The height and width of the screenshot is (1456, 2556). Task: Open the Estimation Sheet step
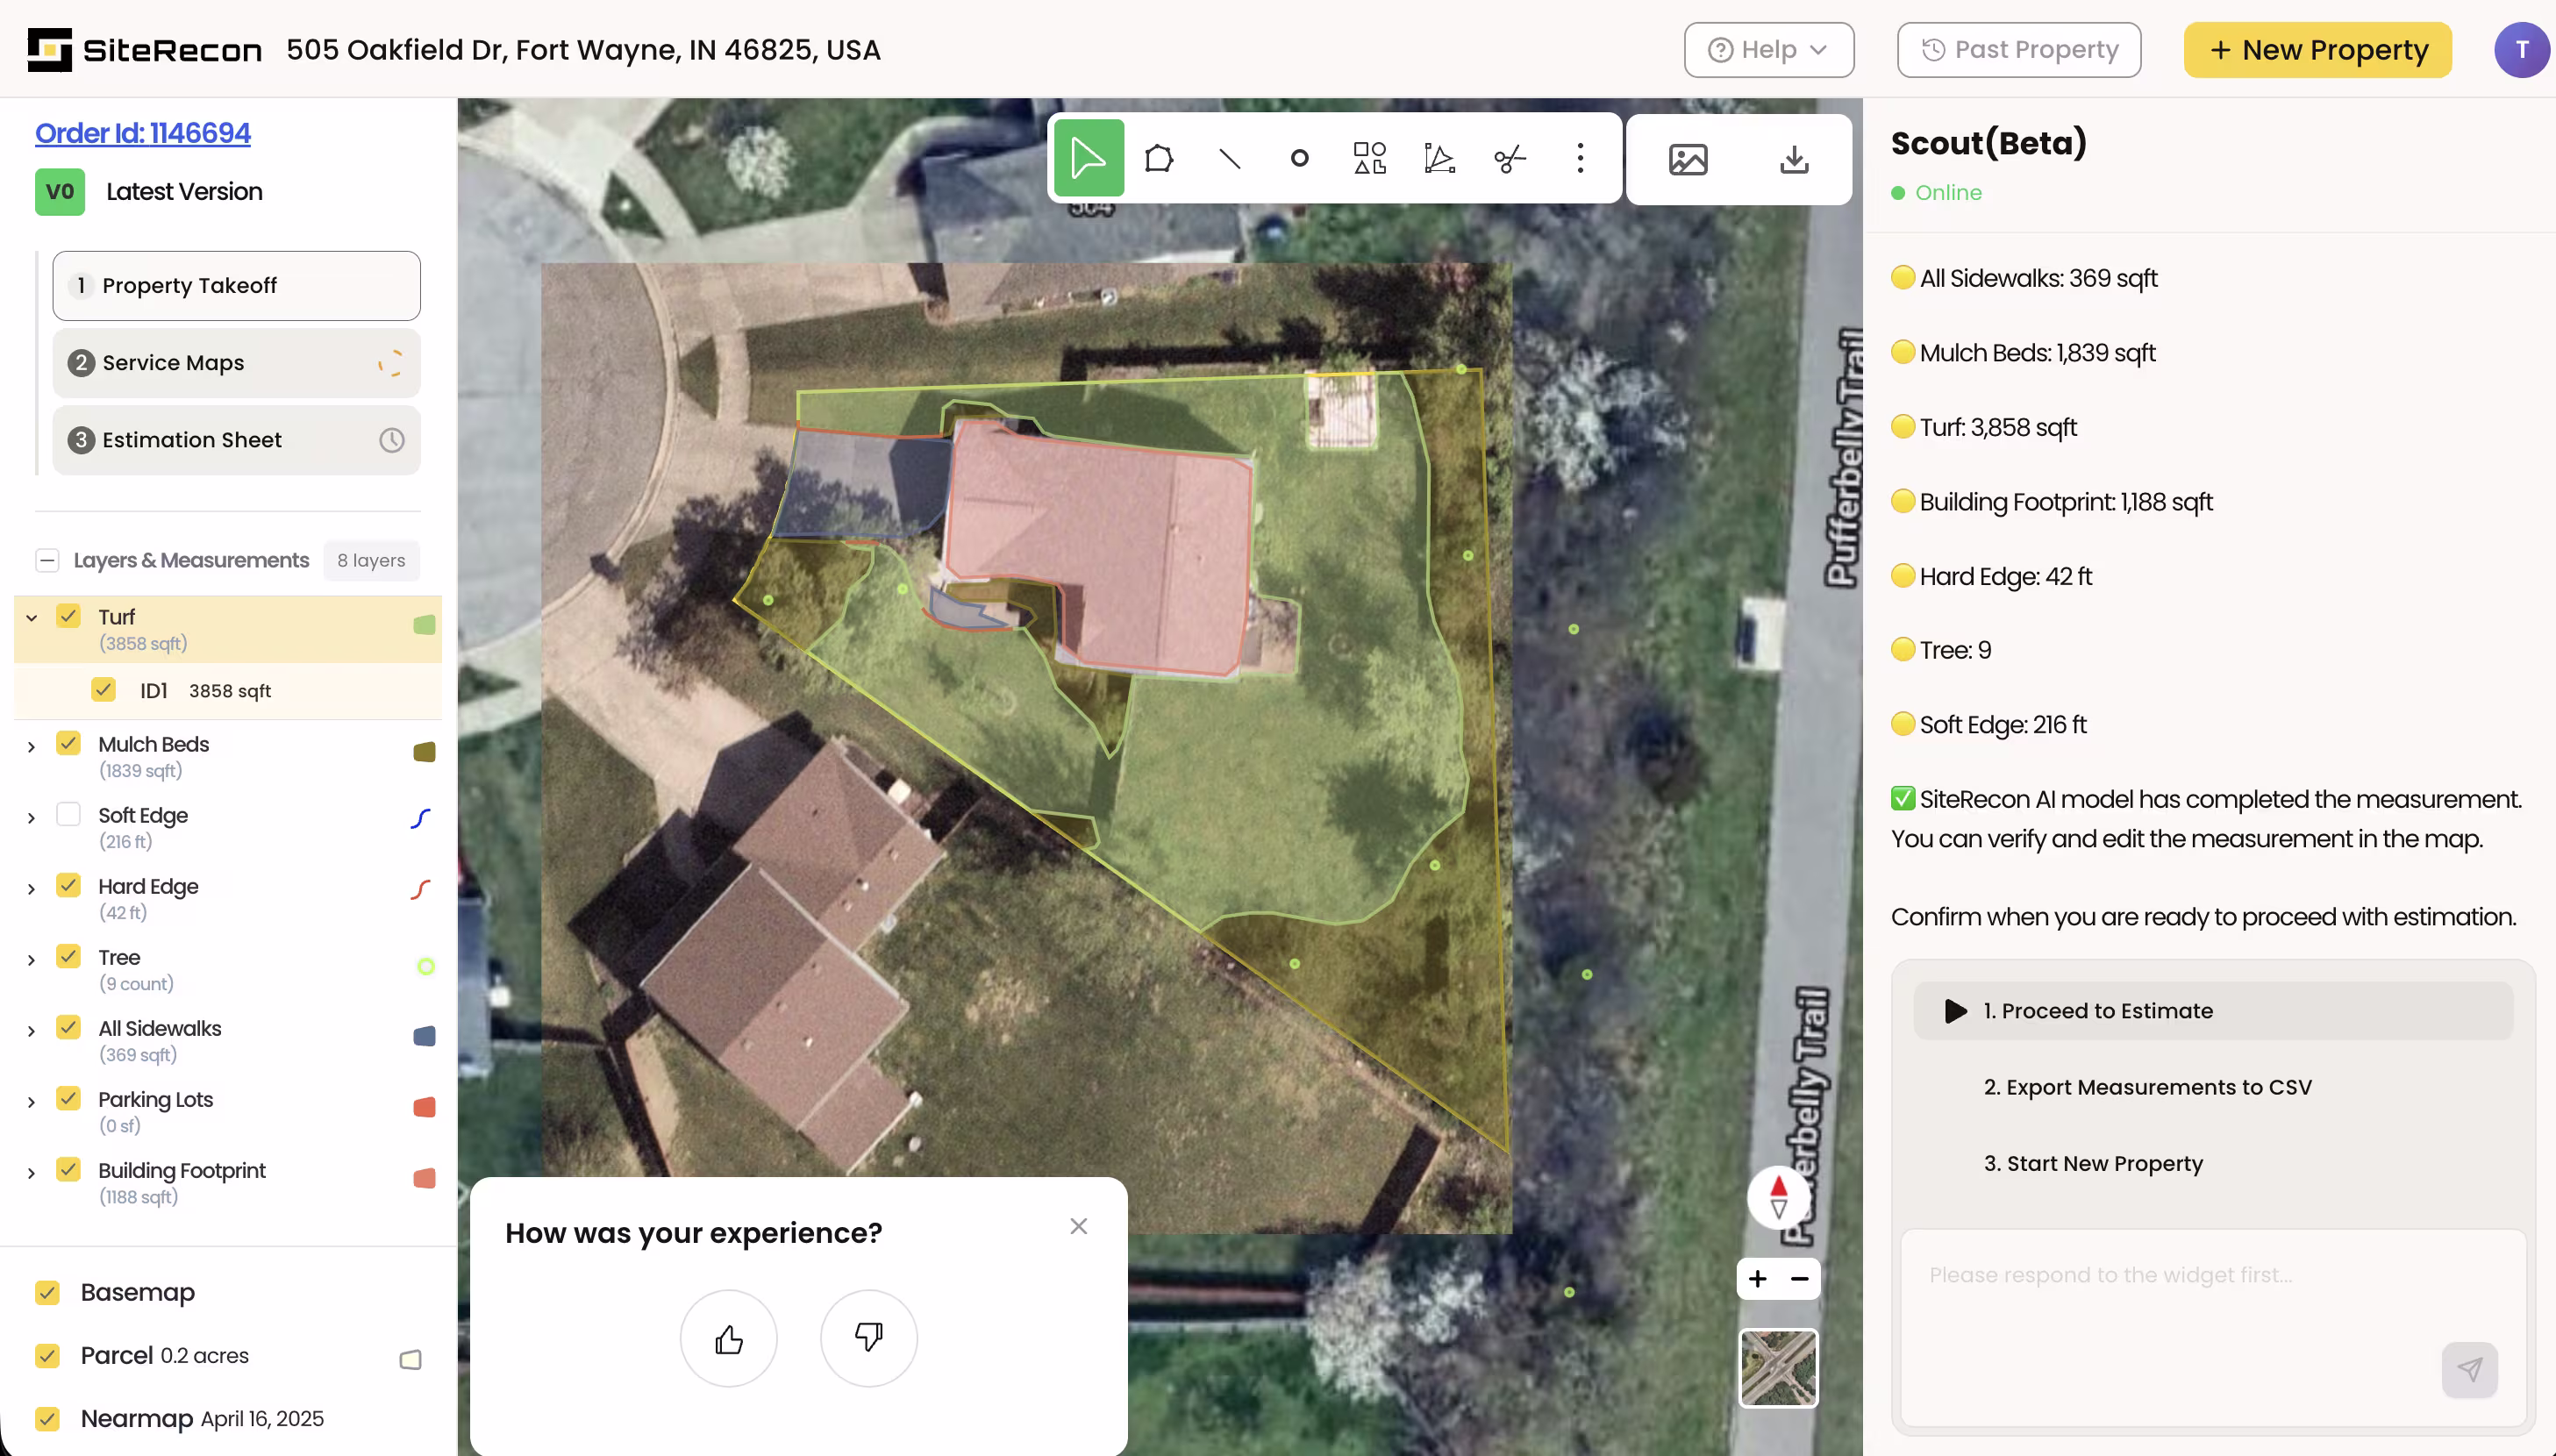[236, 440]
